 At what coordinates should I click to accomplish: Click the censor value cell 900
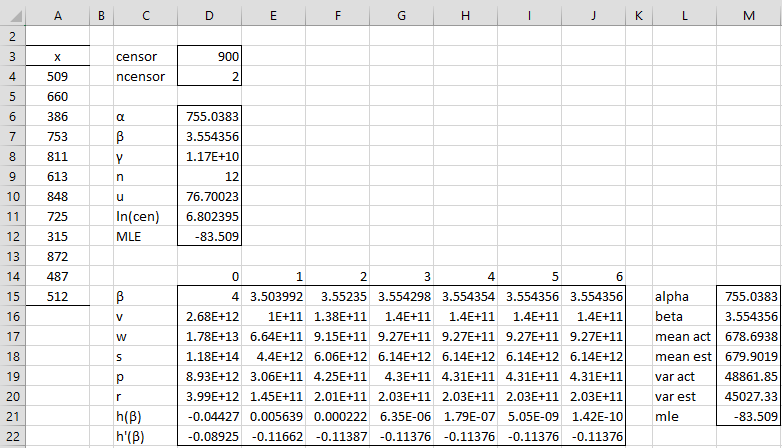click(209, 56)
